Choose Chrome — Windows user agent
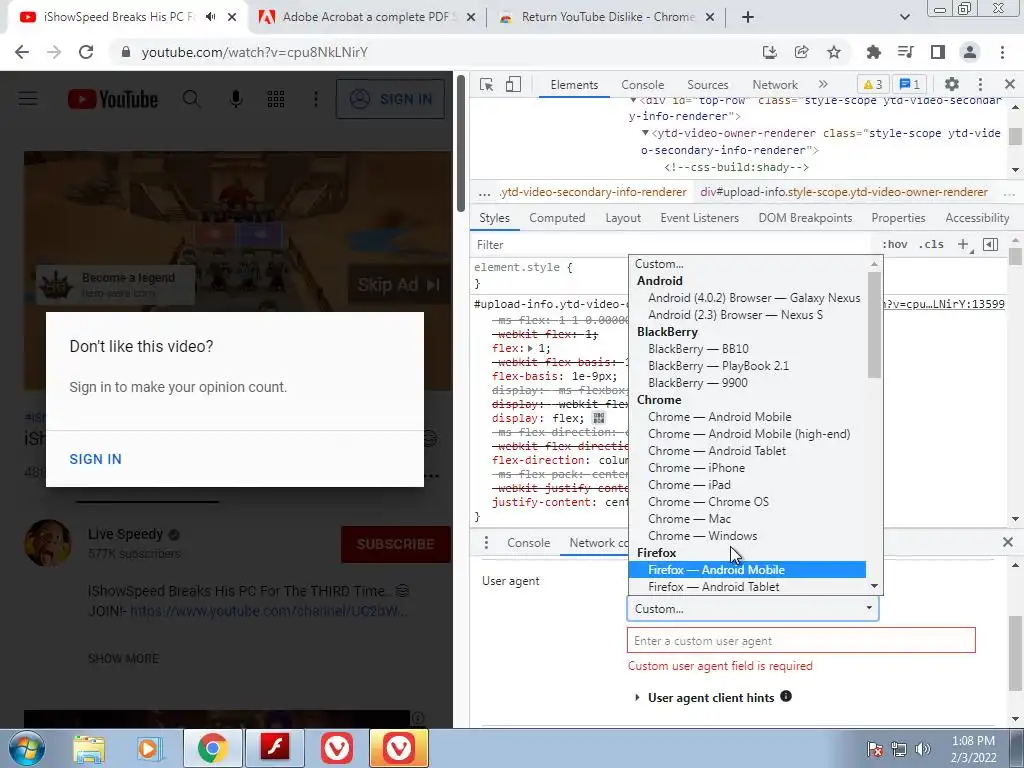 747,536
